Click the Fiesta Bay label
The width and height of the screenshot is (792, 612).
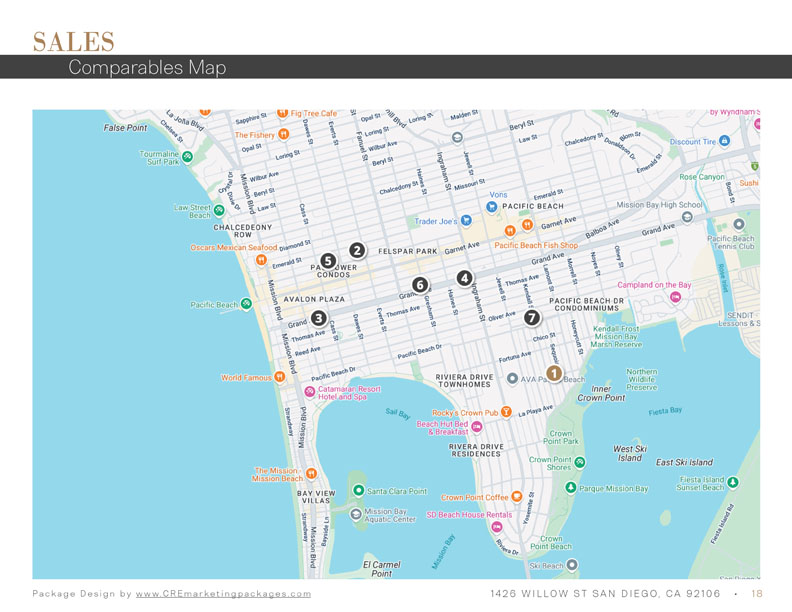pos(665,411)
